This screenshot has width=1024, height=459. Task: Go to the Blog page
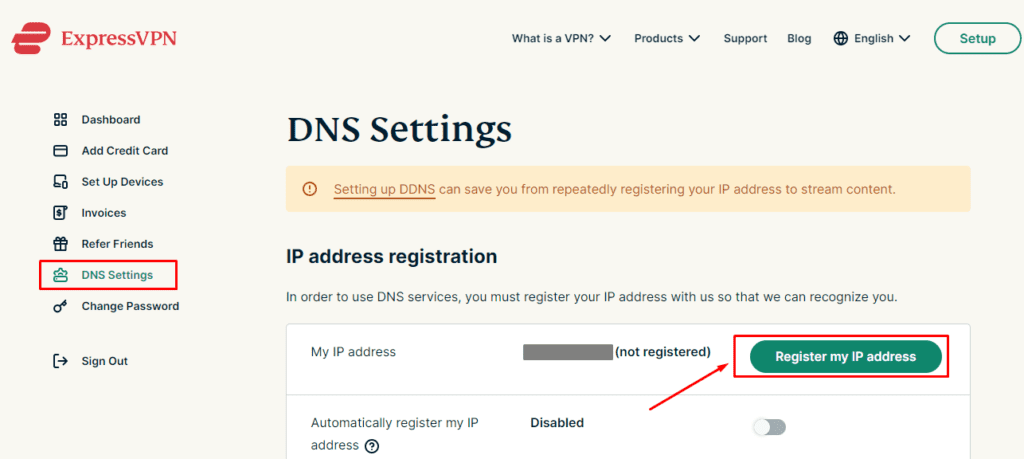pos(799,39)
